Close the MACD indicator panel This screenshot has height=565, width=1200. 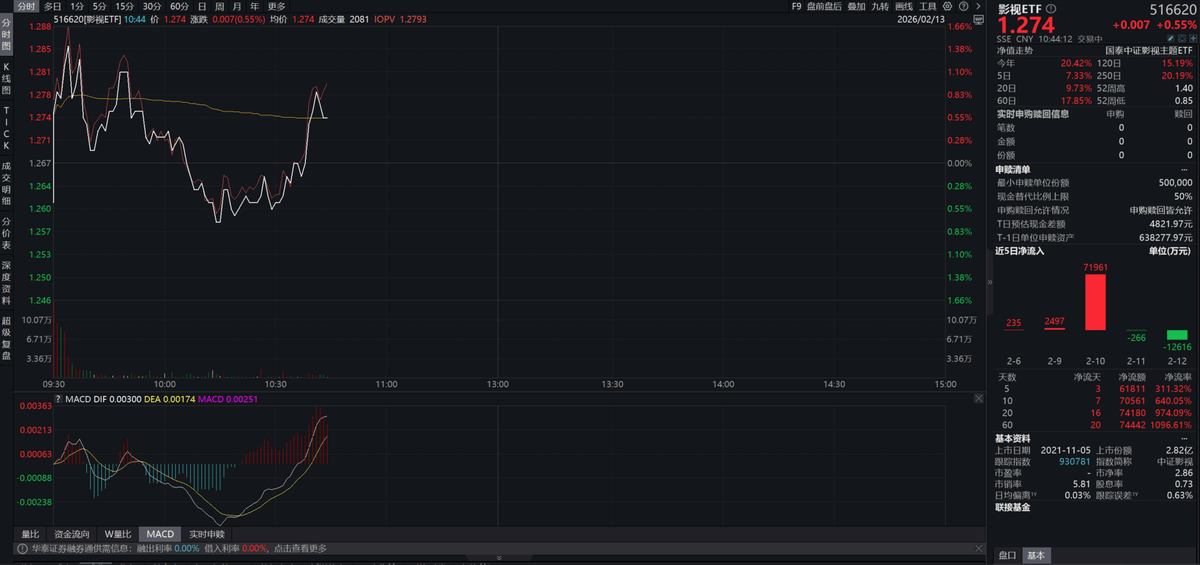978,398
